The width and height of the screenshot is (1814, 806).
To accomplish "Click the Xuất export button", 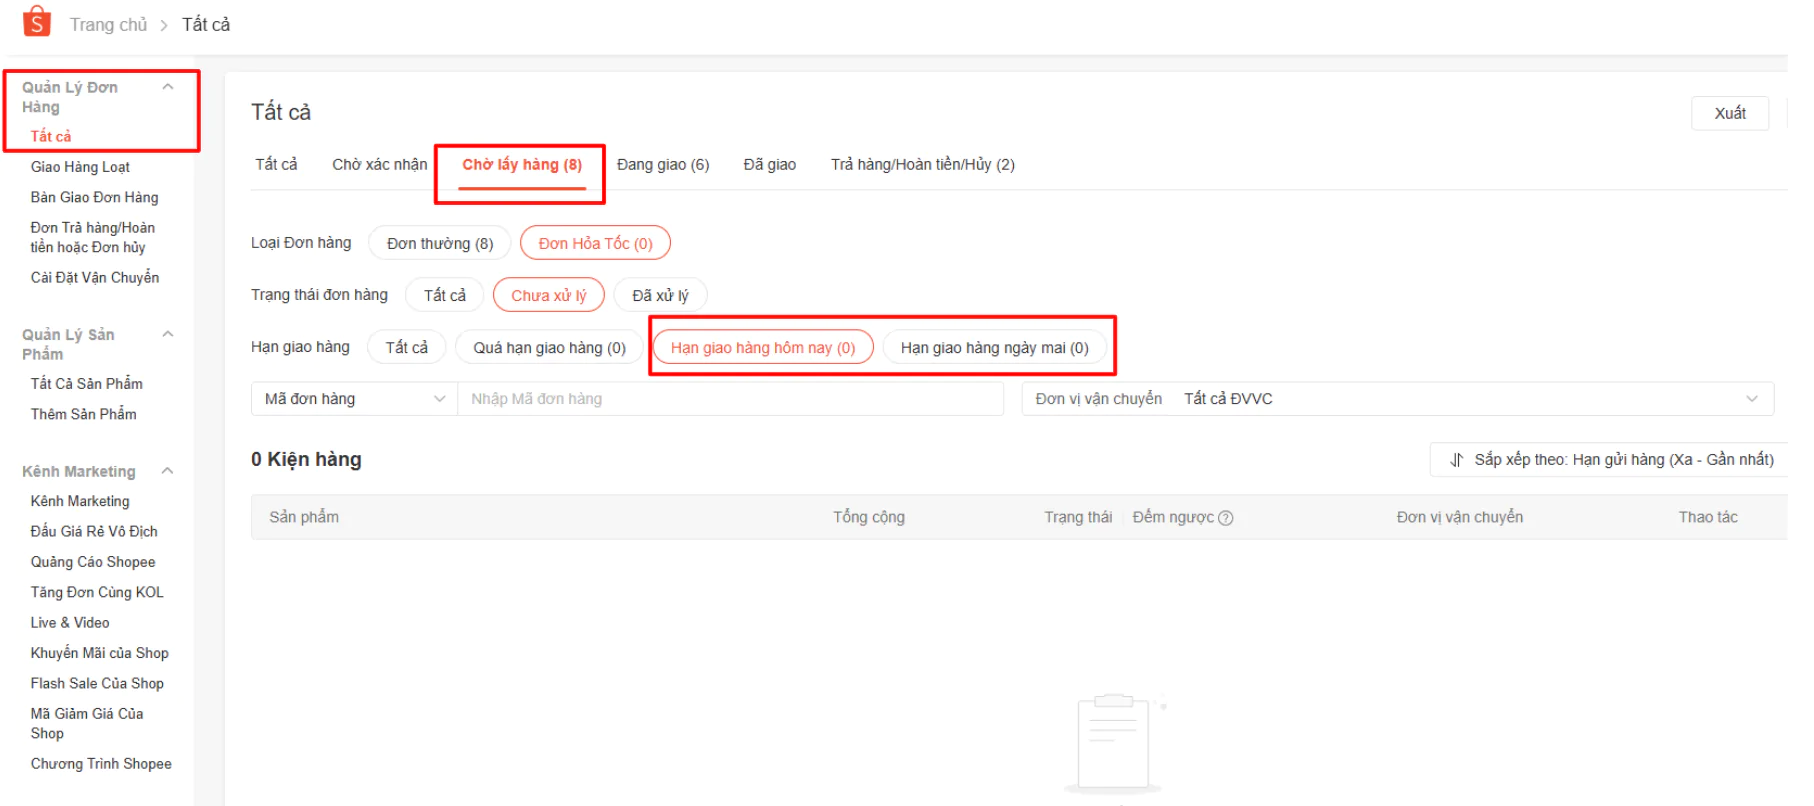I will click(x=1729, y=113).
